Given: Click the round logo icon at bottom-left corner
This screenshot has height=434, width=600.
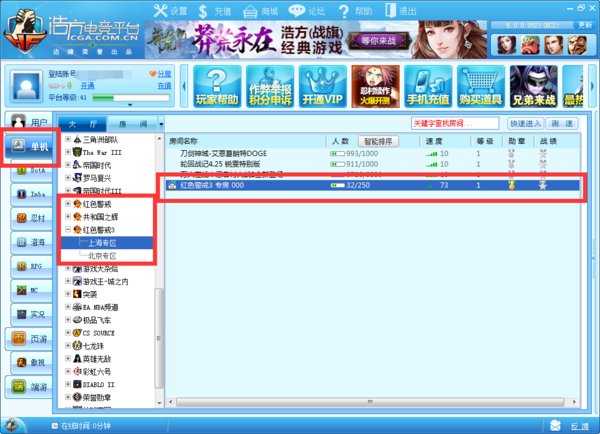Looking at the screenshot, I should [x=11, y=425].
